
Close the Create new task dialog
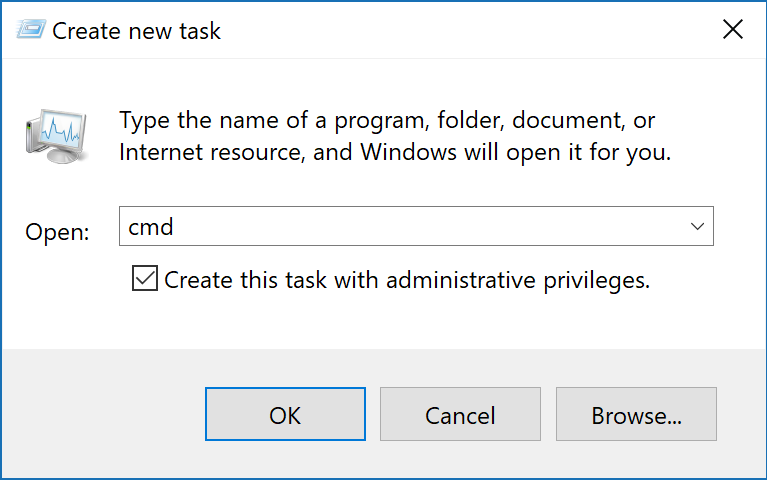[732, 30]
